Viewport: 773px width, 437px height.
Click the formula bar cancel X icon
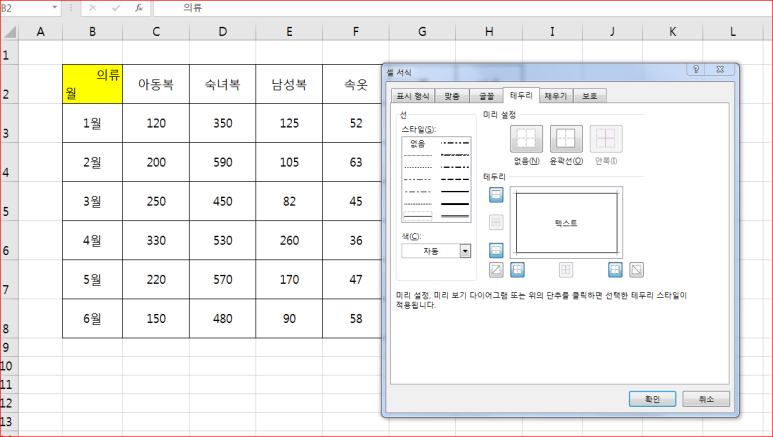(x=93, y=8)
